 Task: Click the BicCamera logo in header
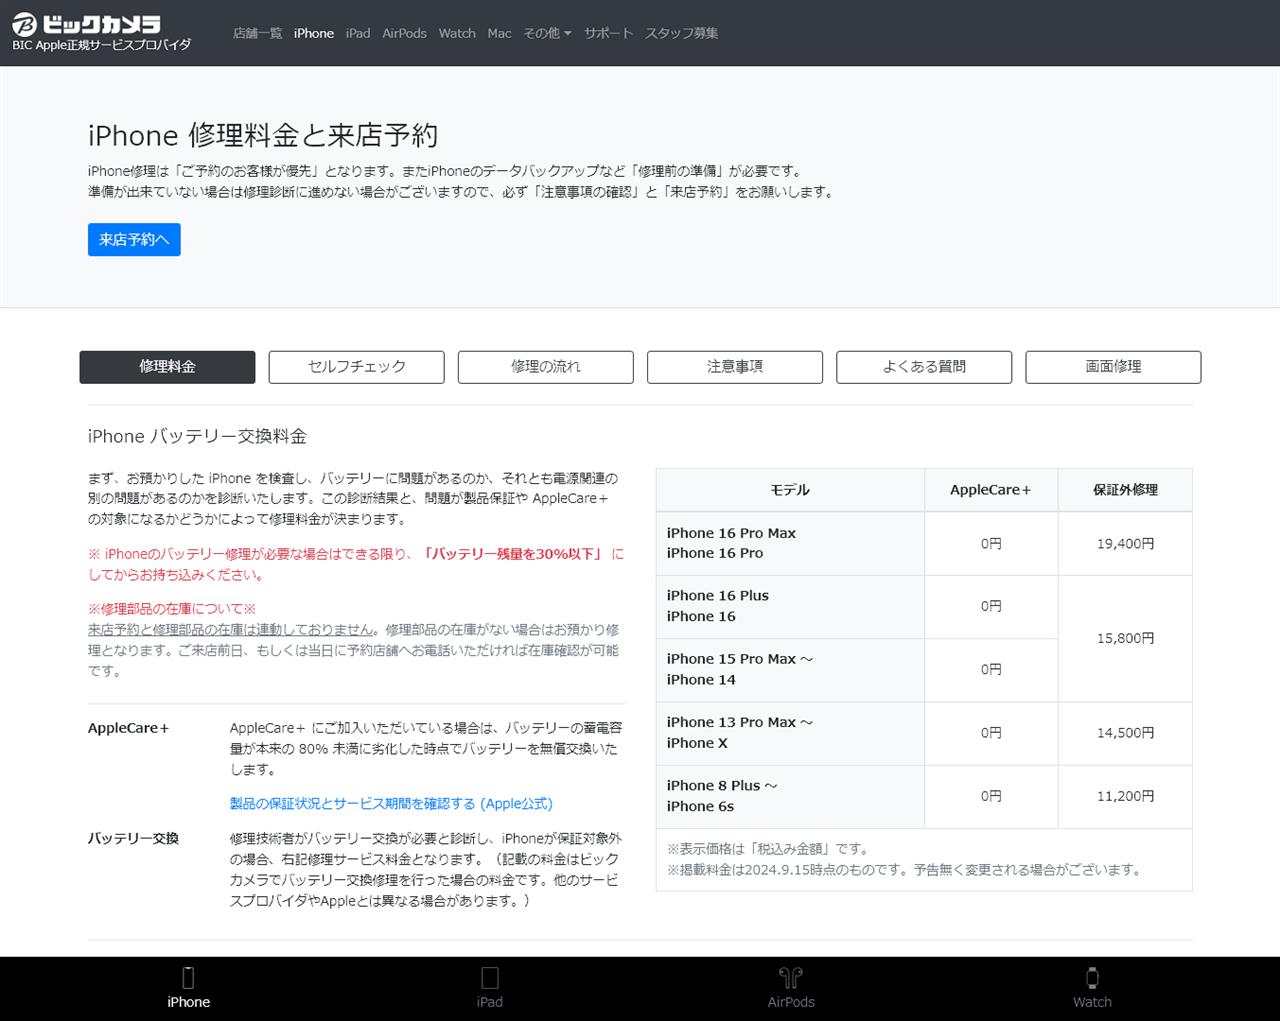pos(87,24)
